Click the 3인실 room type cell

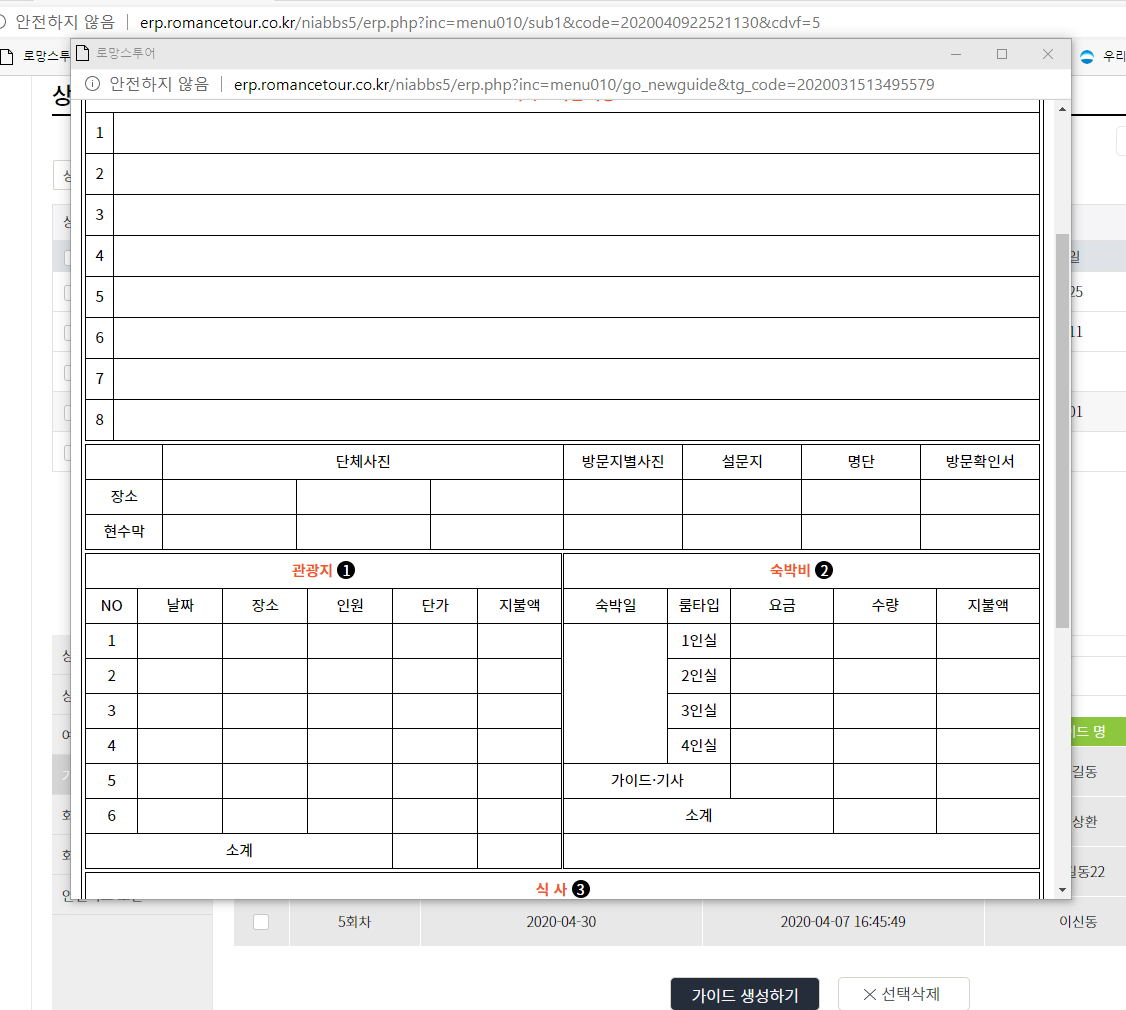coord(699,711)
